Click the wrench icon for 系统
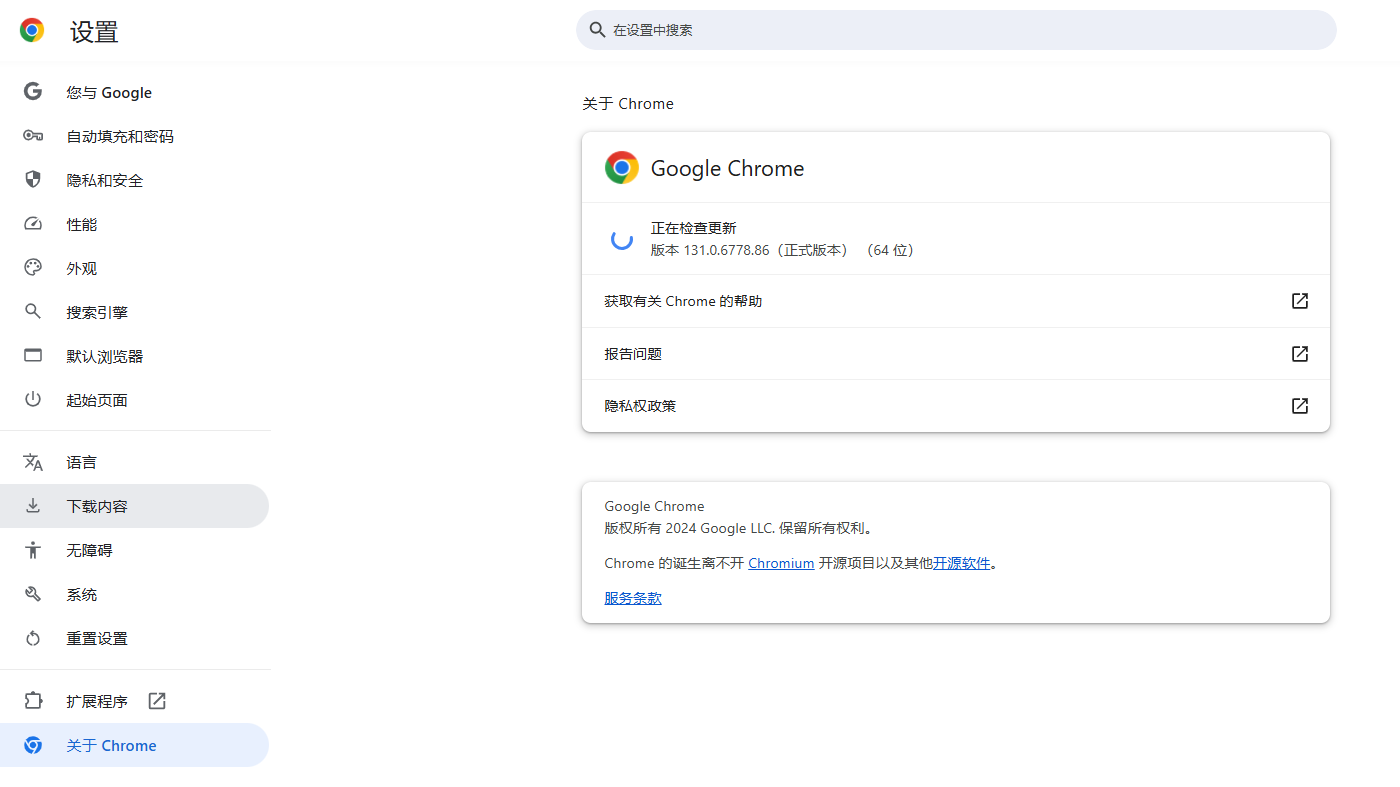Image resolution: width=1400 pixels, height=787 pixels. tap(33, 594)
